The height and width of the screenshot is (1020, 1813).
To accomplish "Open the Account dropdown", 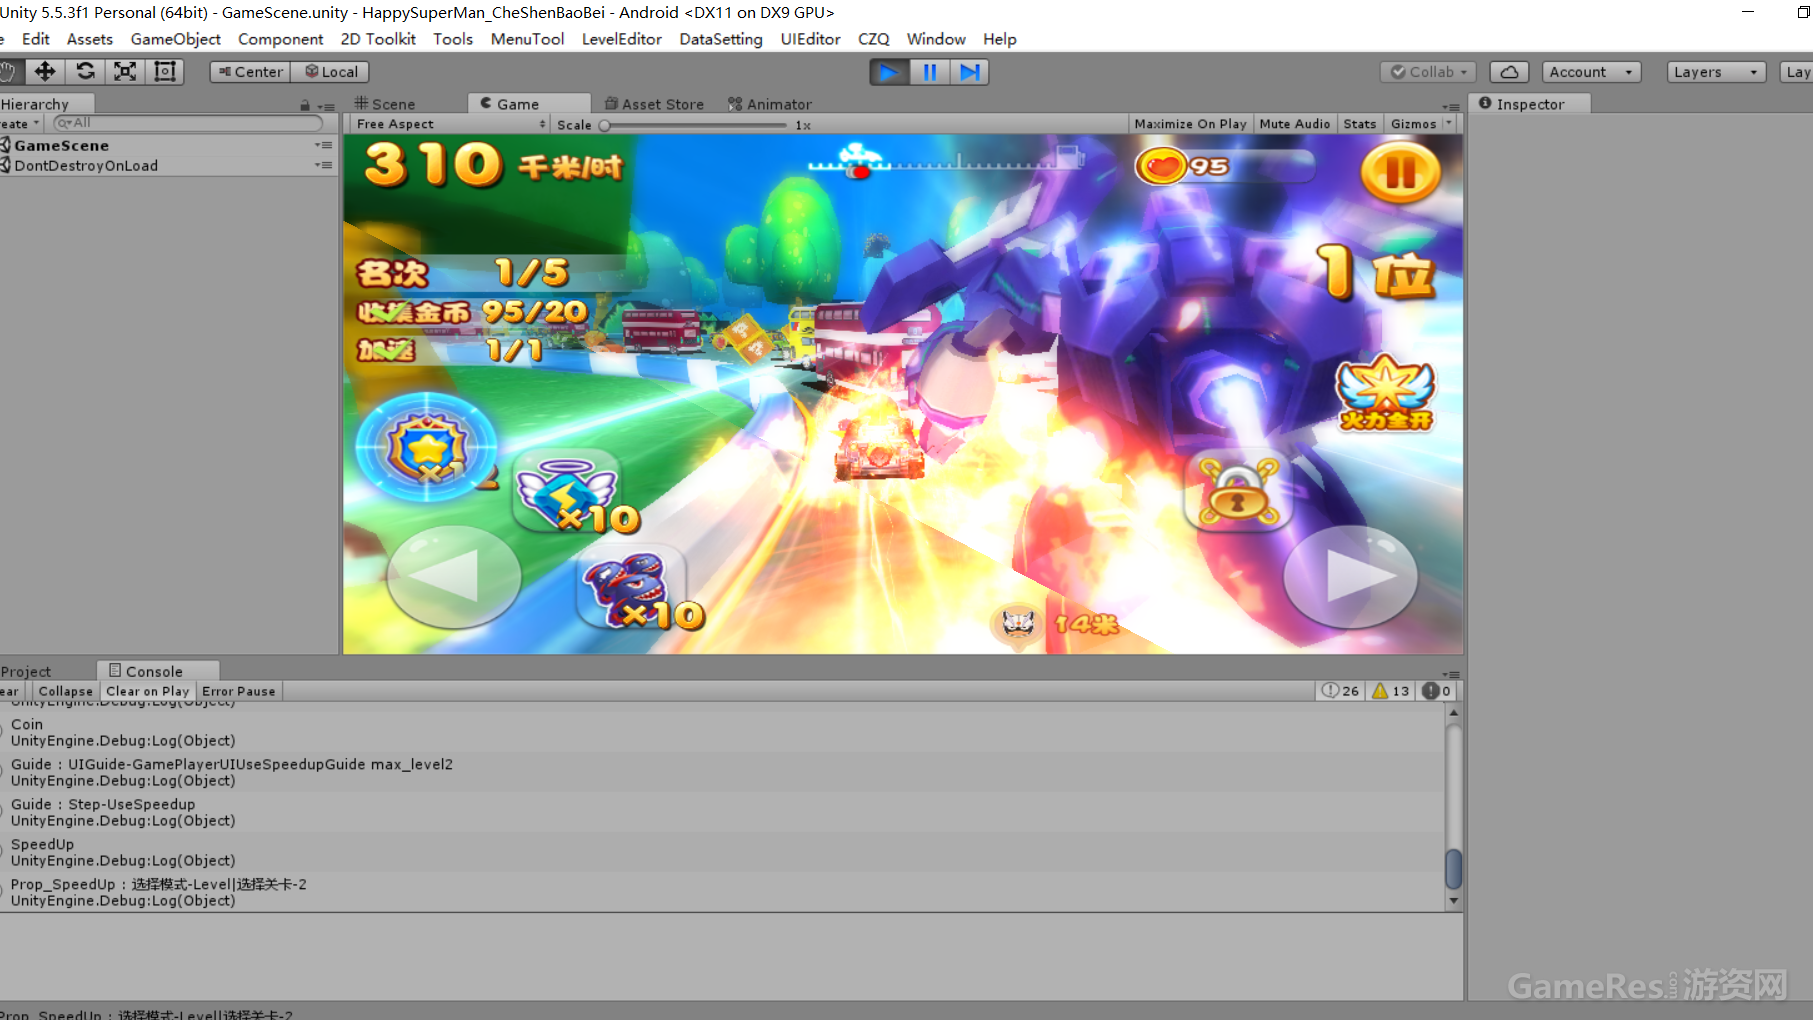I will 1591,72.
